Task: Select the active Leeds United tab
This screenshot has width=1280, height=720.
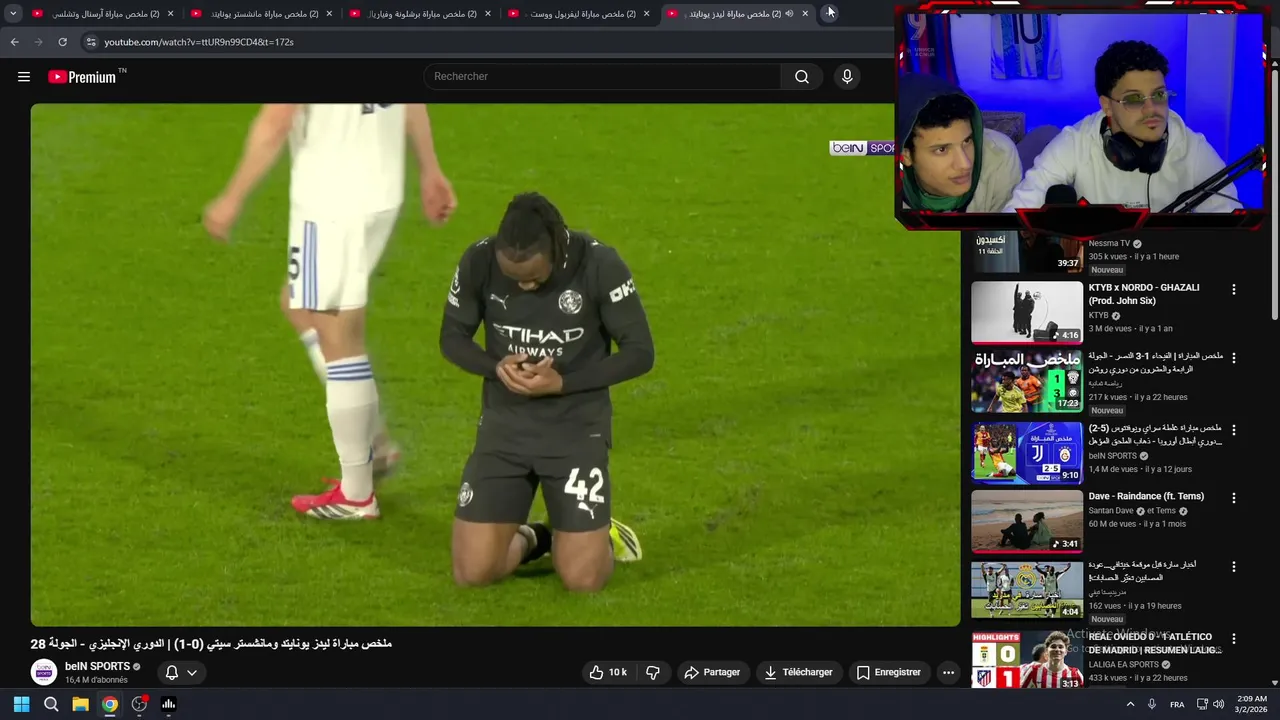Action: 738,14
